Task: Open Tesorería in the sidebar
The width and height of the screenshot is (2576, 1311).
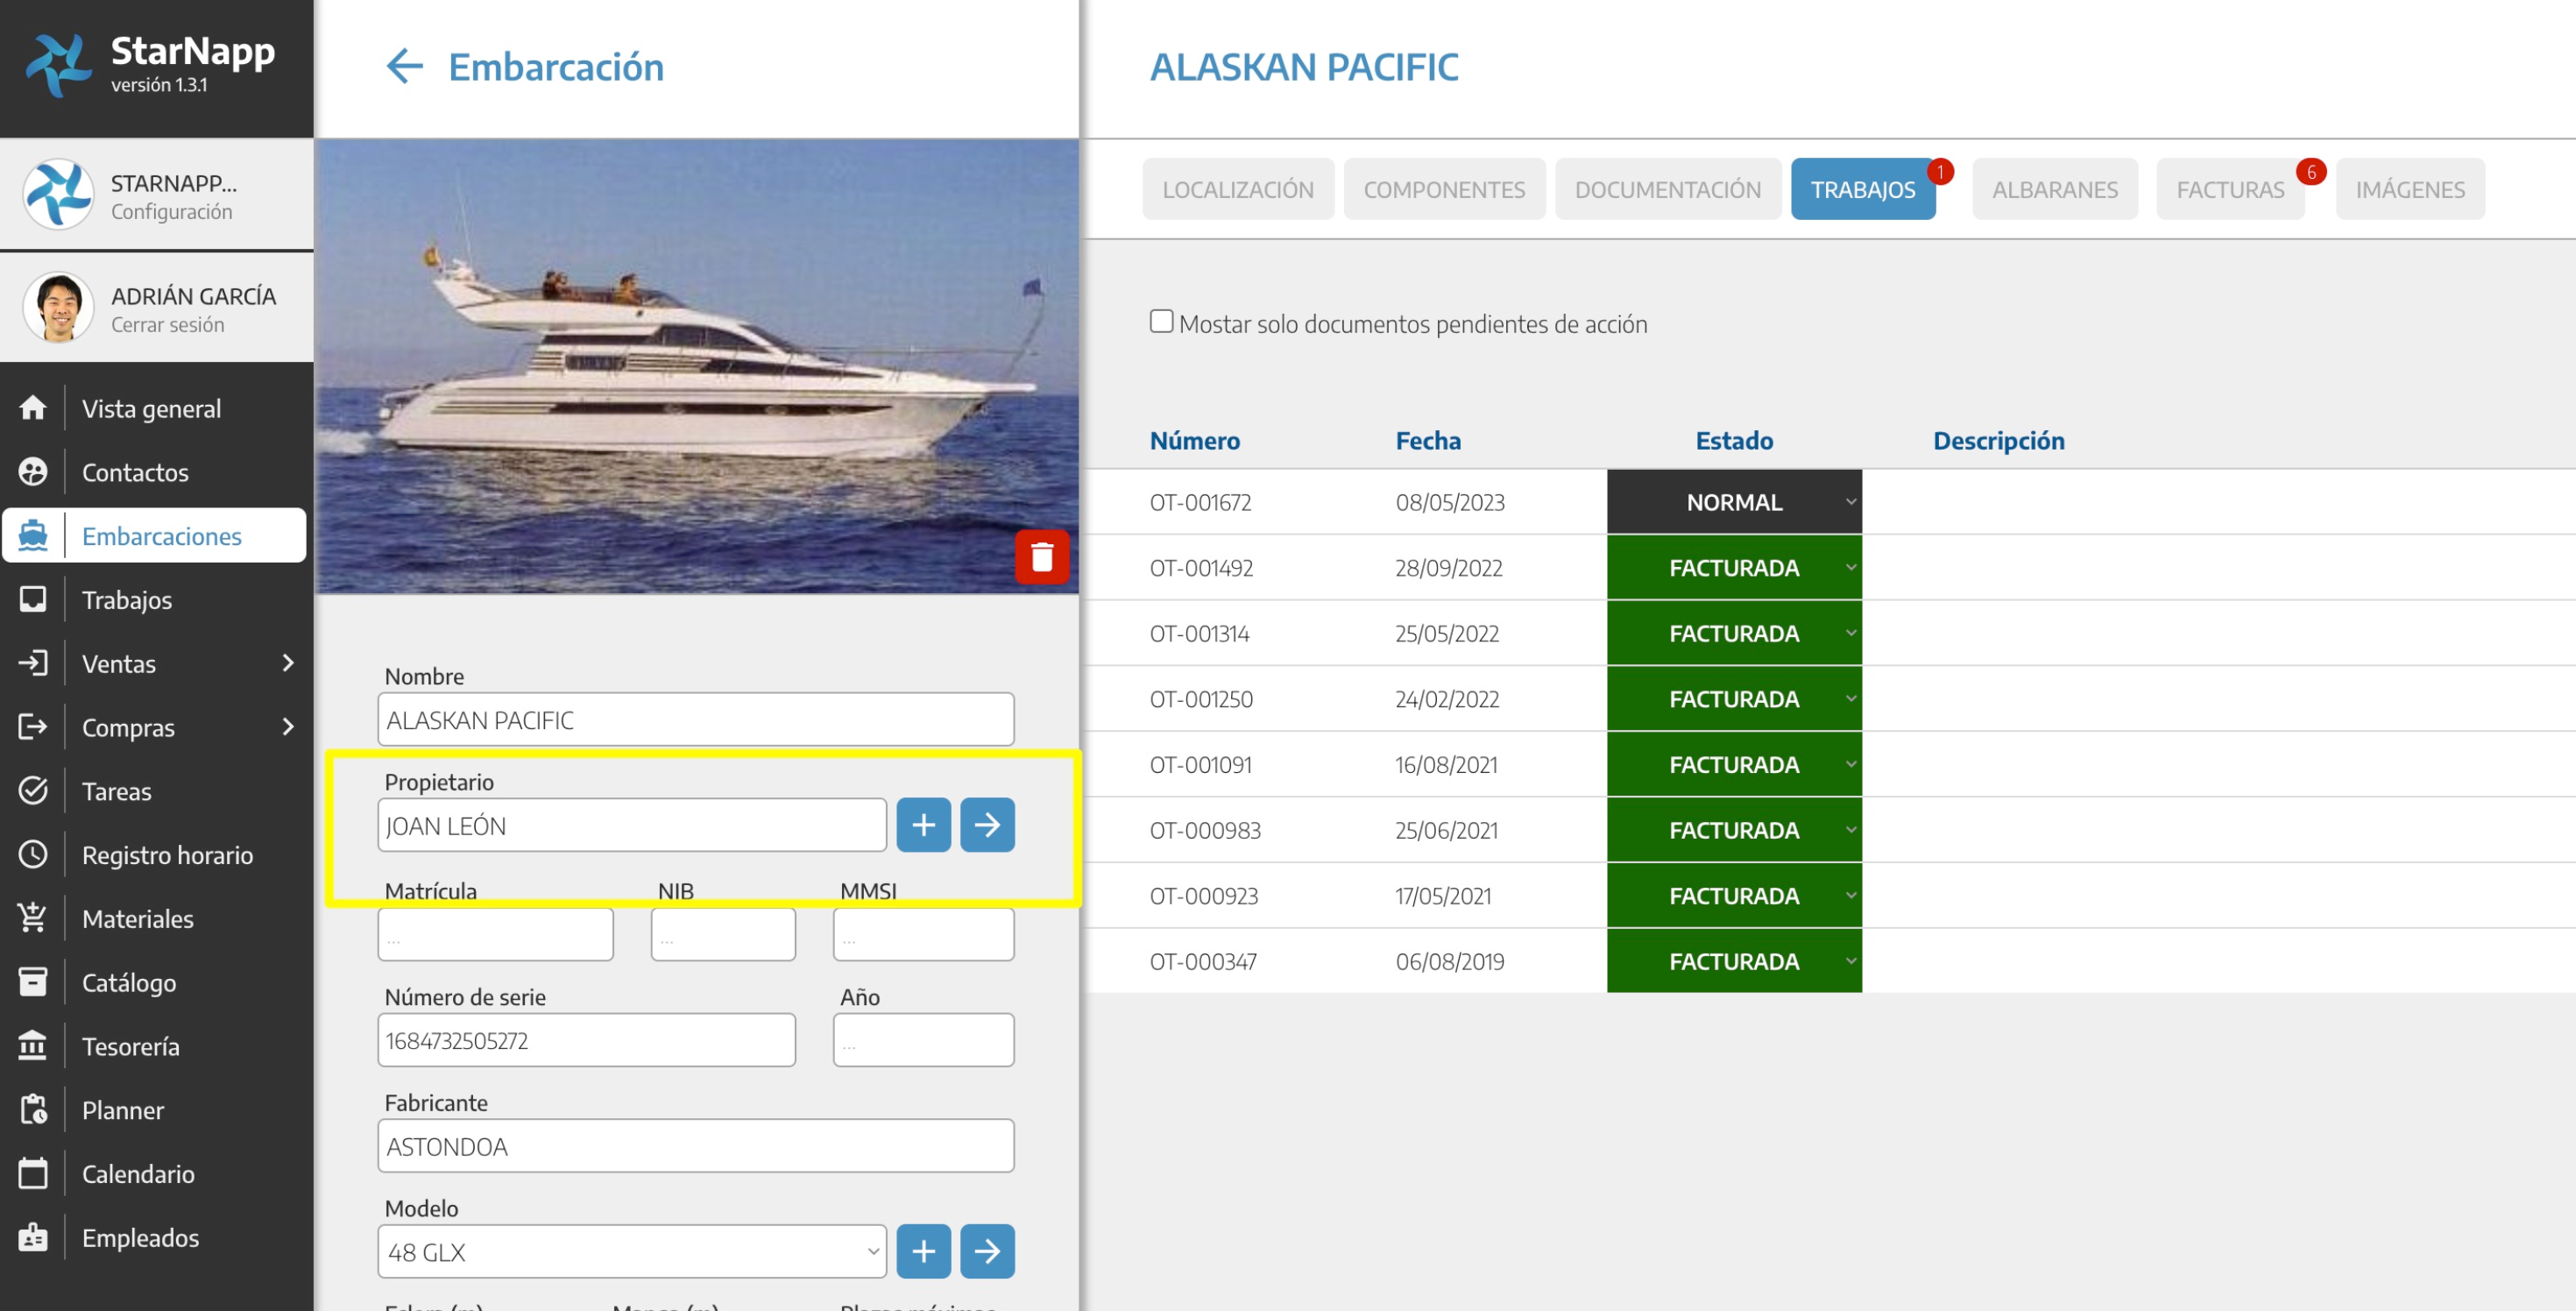Action: pos(130,1046)
